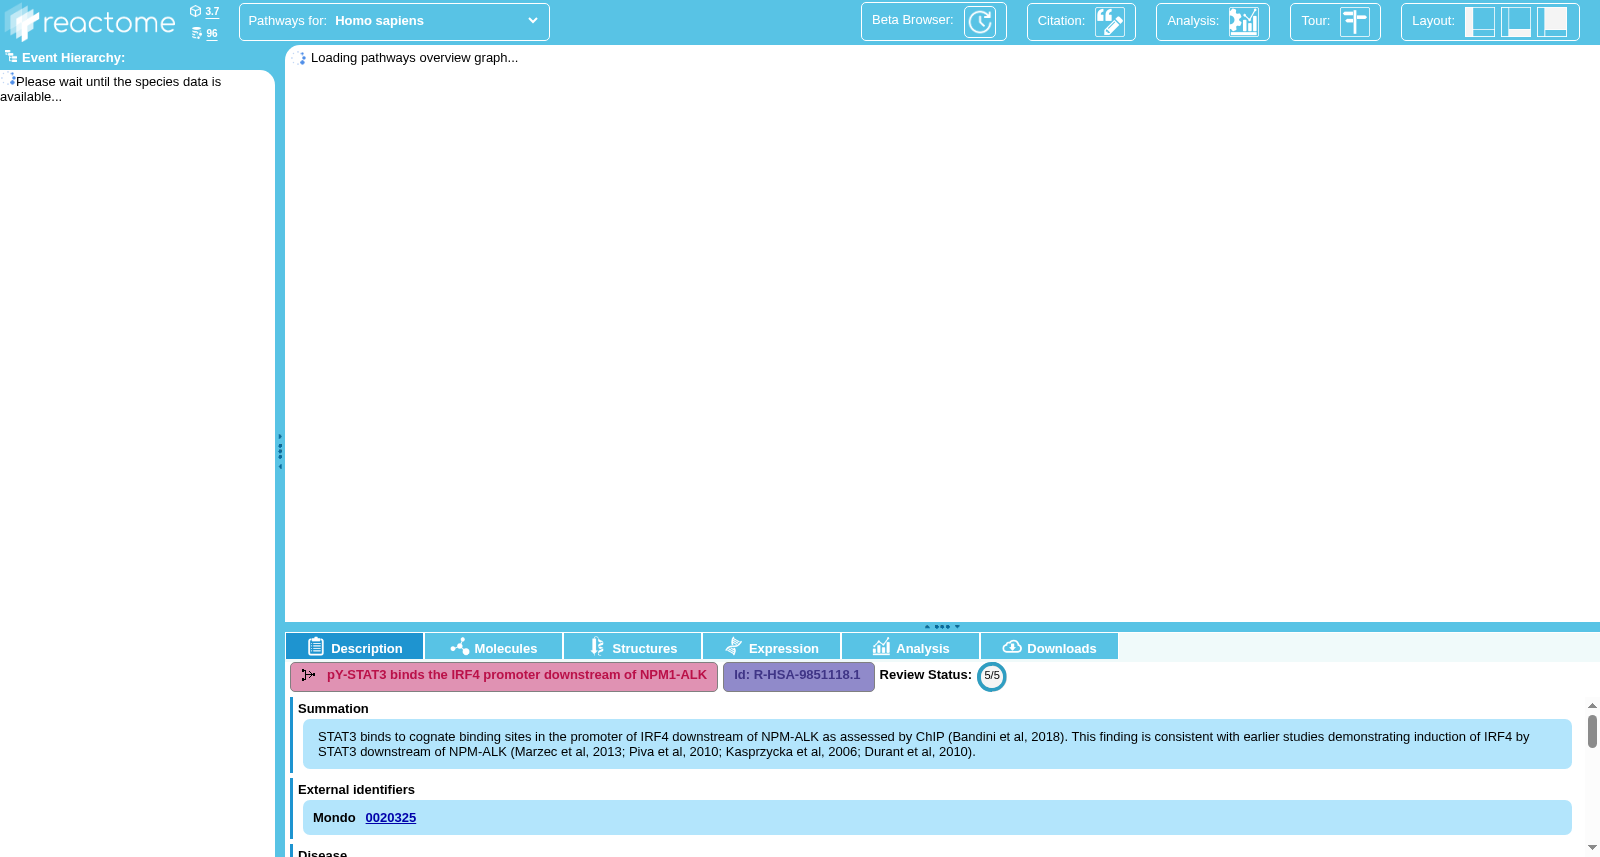Viewport: 1600px width, 857px height.
Task: Toggle the main viewport layout icon
Action: pos(1552,21)
